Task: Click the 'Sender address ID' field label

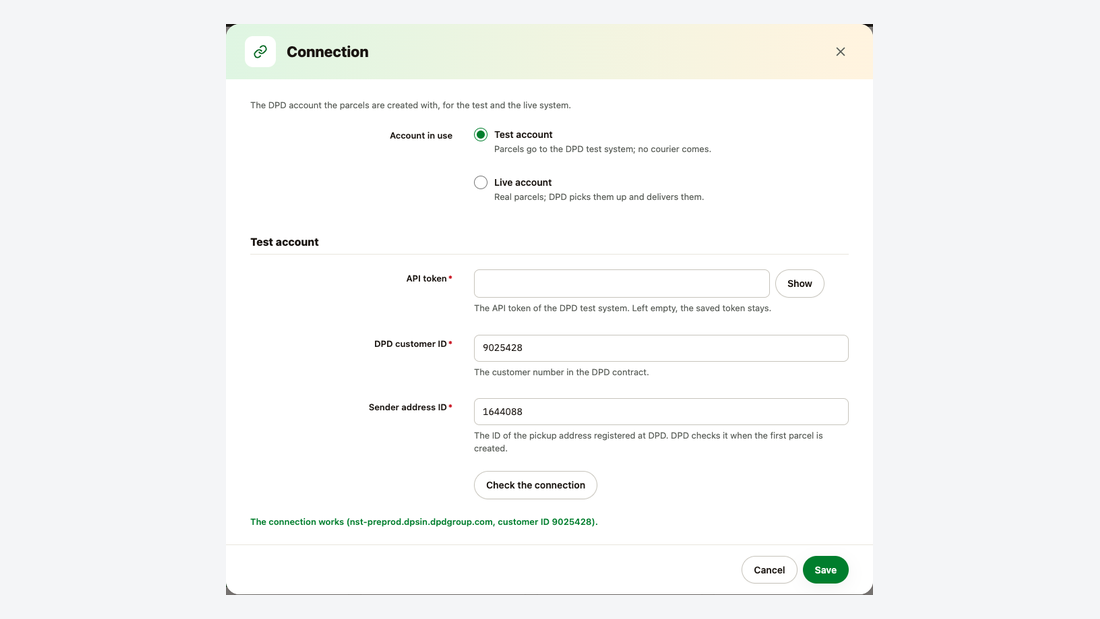Action: coord(407,407)
